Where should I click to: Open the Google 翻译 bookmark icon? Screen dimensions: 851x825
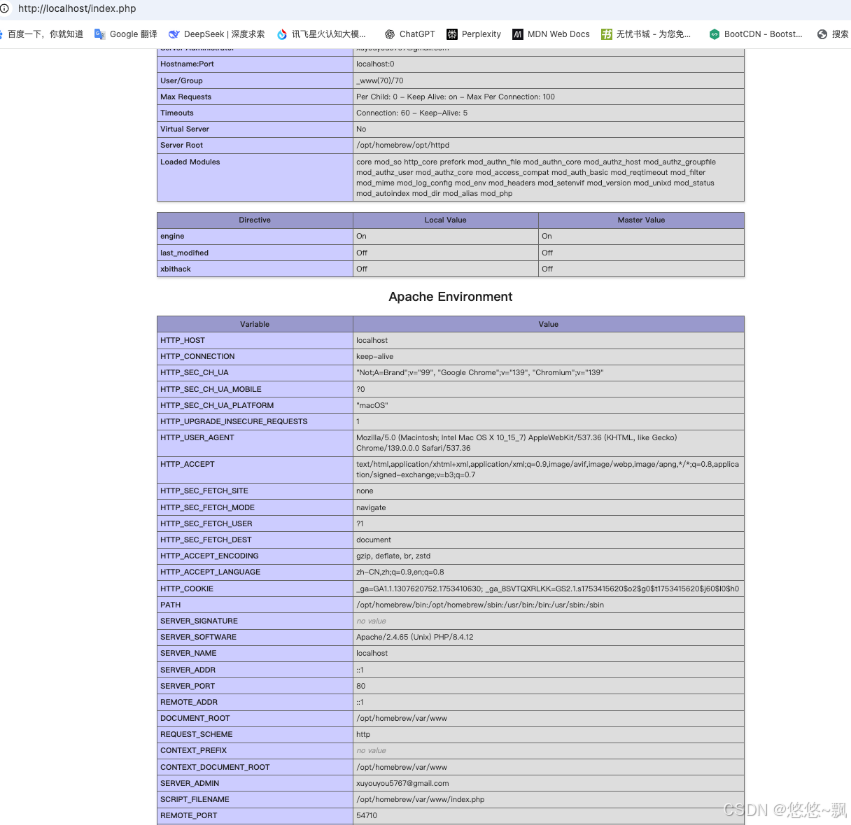tap(100, 34)
